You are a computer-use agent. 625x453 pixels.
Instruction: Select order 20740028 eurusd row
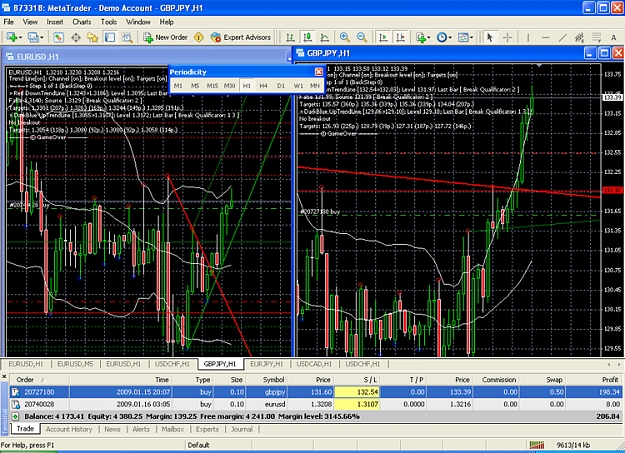tap(316, 404)
